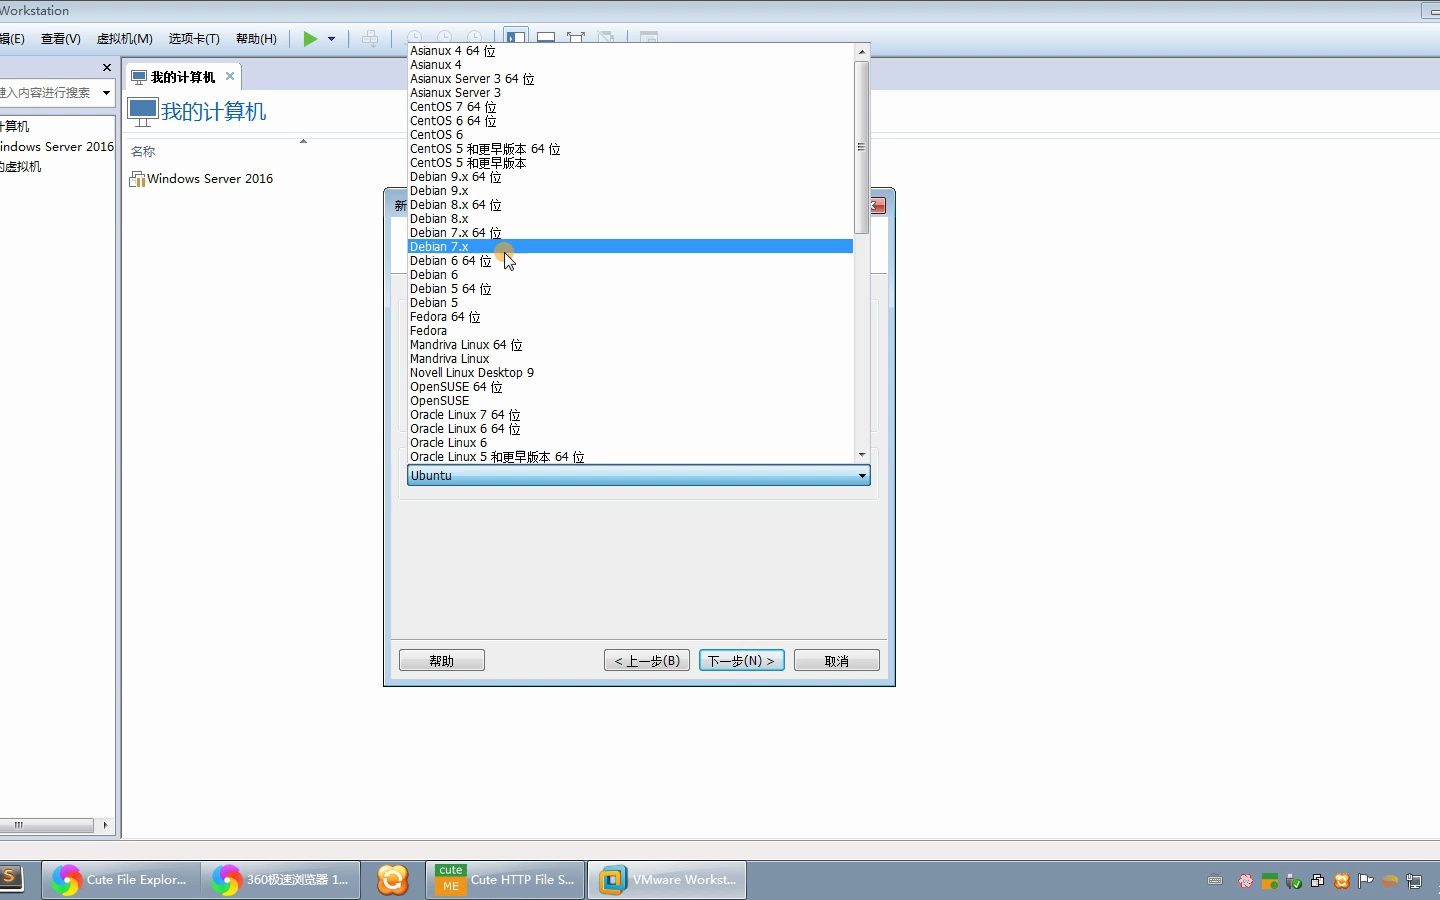Click the show library view toolbar icon
This screenshot has width=1440, height=900.
click(x=516, y=38)
